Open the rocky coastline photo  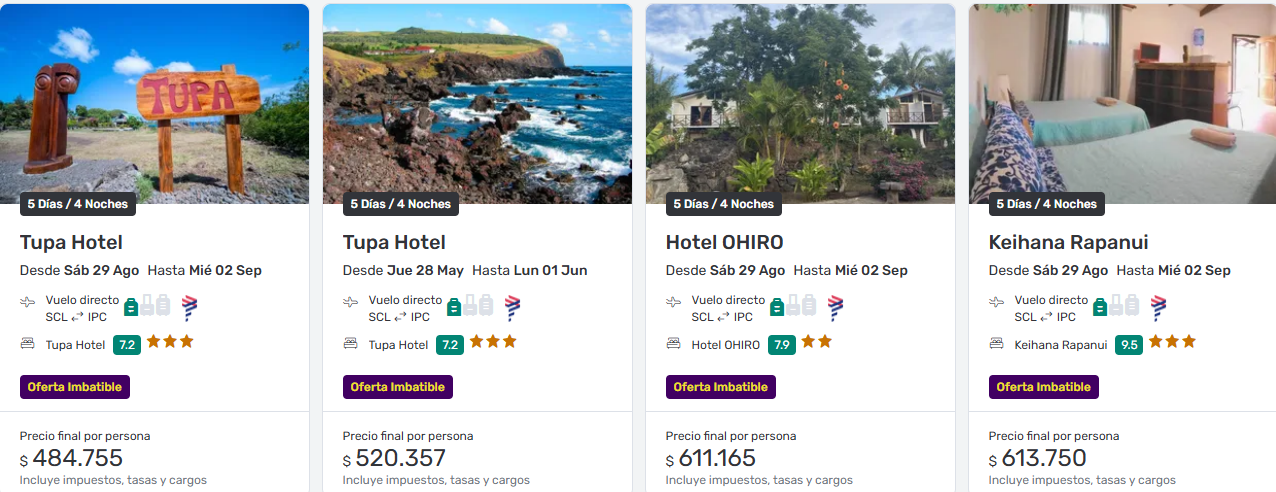point(477,100)
